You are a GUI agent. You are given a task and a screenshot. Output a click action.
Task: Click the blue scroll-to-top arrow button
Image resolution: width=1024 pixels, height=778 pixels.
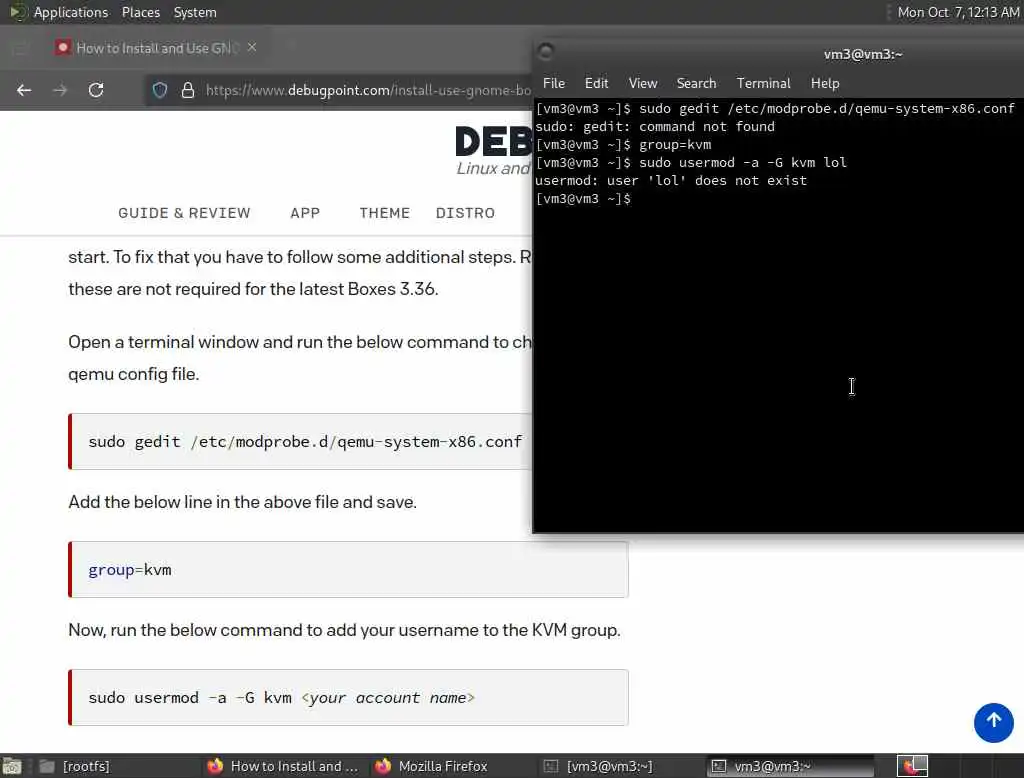point(993,722)
